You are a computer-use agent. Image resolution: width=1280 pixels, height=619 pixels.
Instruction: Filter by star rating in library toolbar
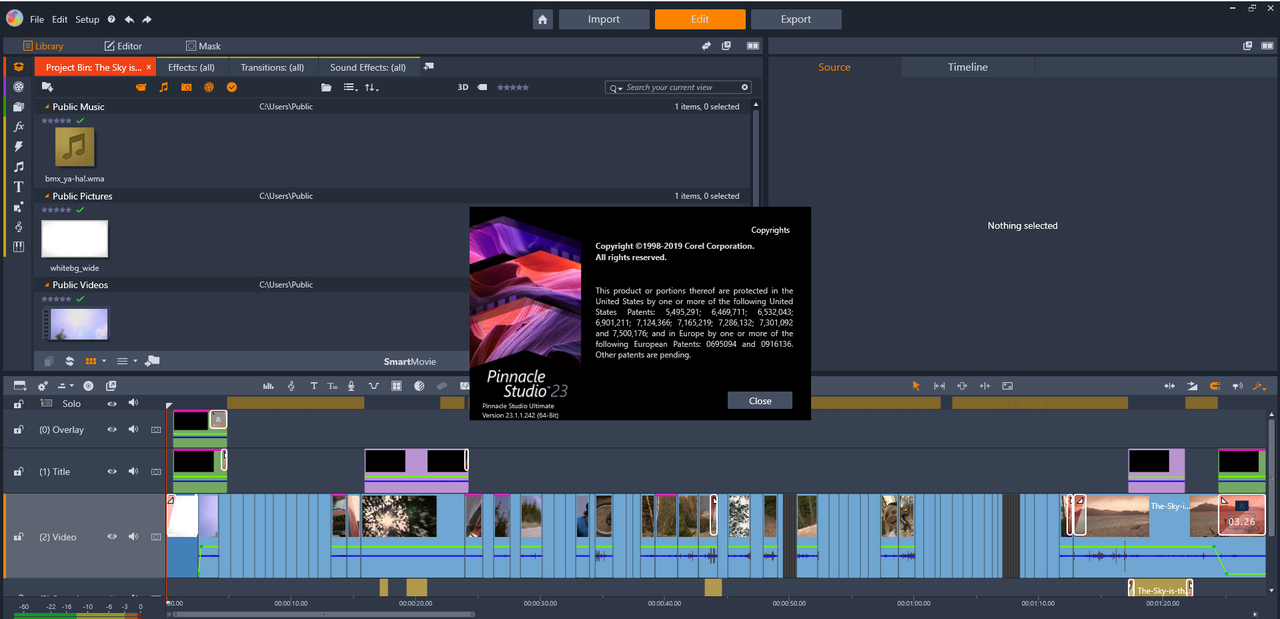pos(513,87)
